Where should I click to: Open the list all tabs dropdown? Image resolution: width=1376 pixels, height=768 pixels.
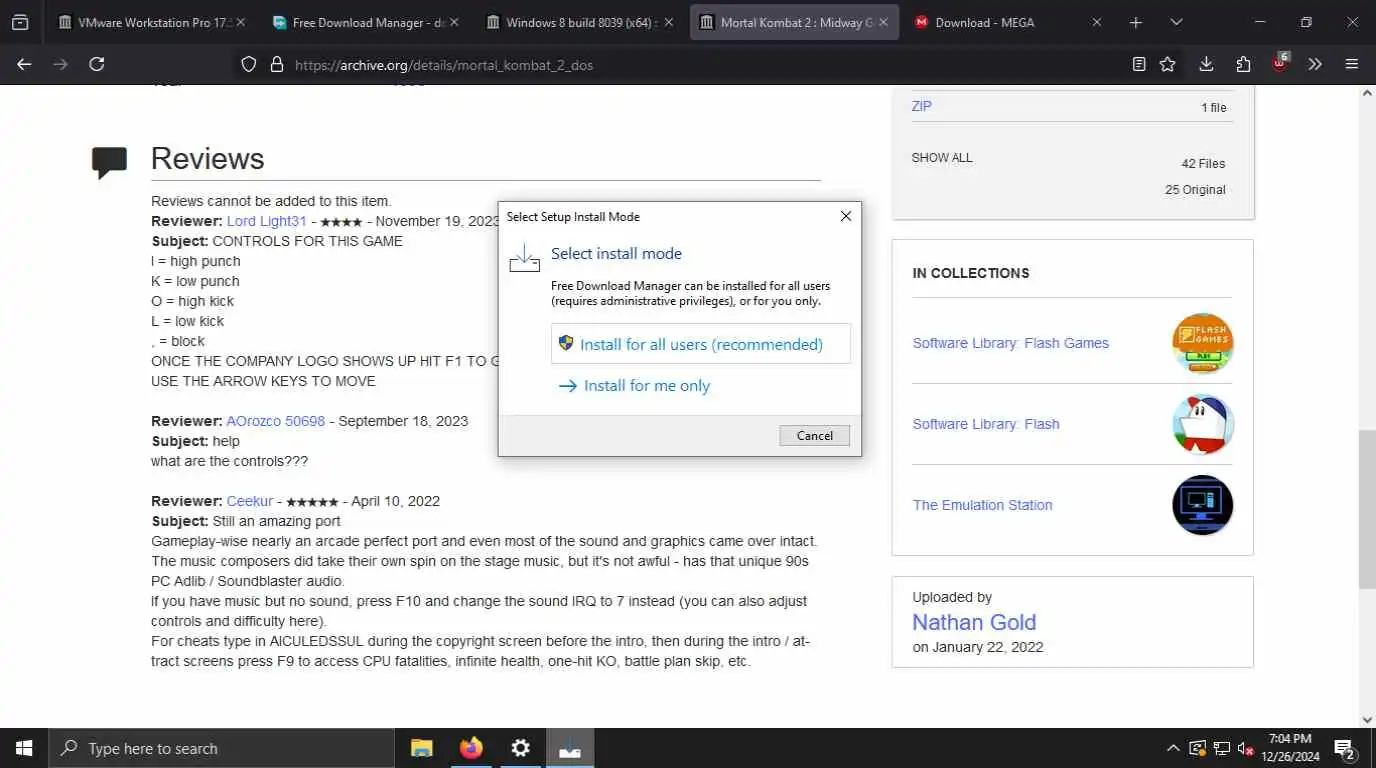click(1176, 22)
